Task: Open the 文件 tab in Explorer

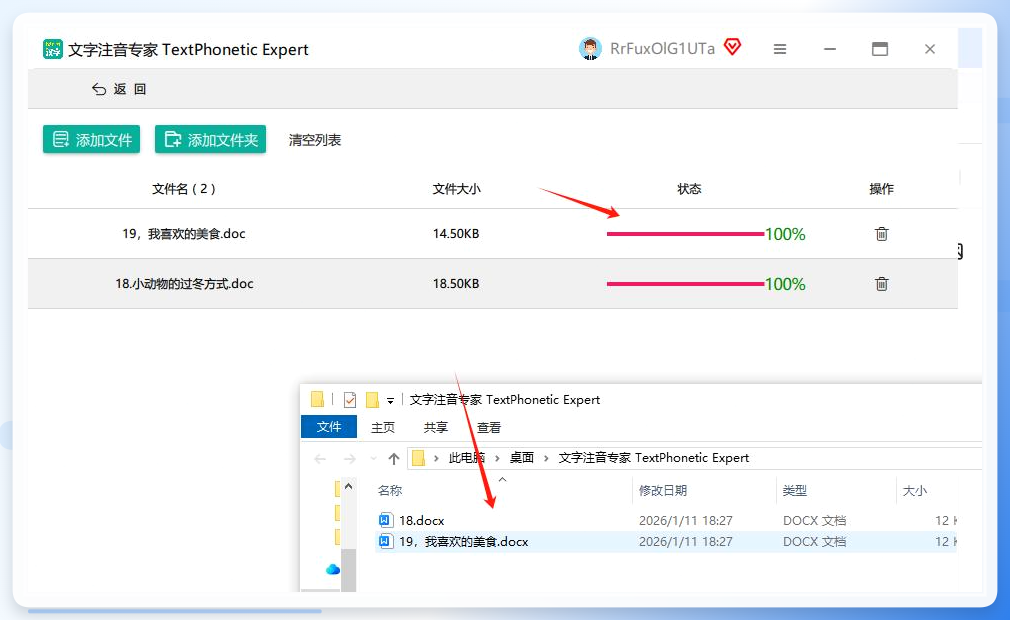Action: pyautogui.click(x=329, y=427)
